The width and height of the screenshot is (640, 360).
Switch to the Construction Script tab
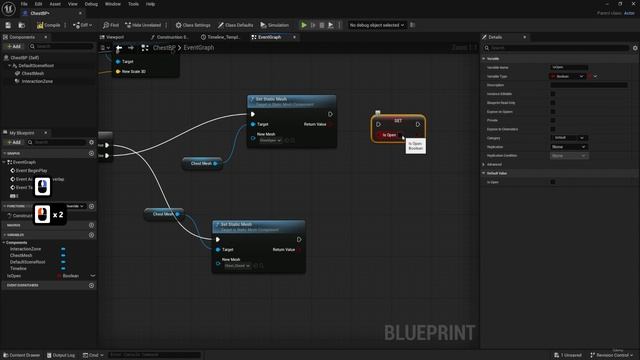point(169,37)
